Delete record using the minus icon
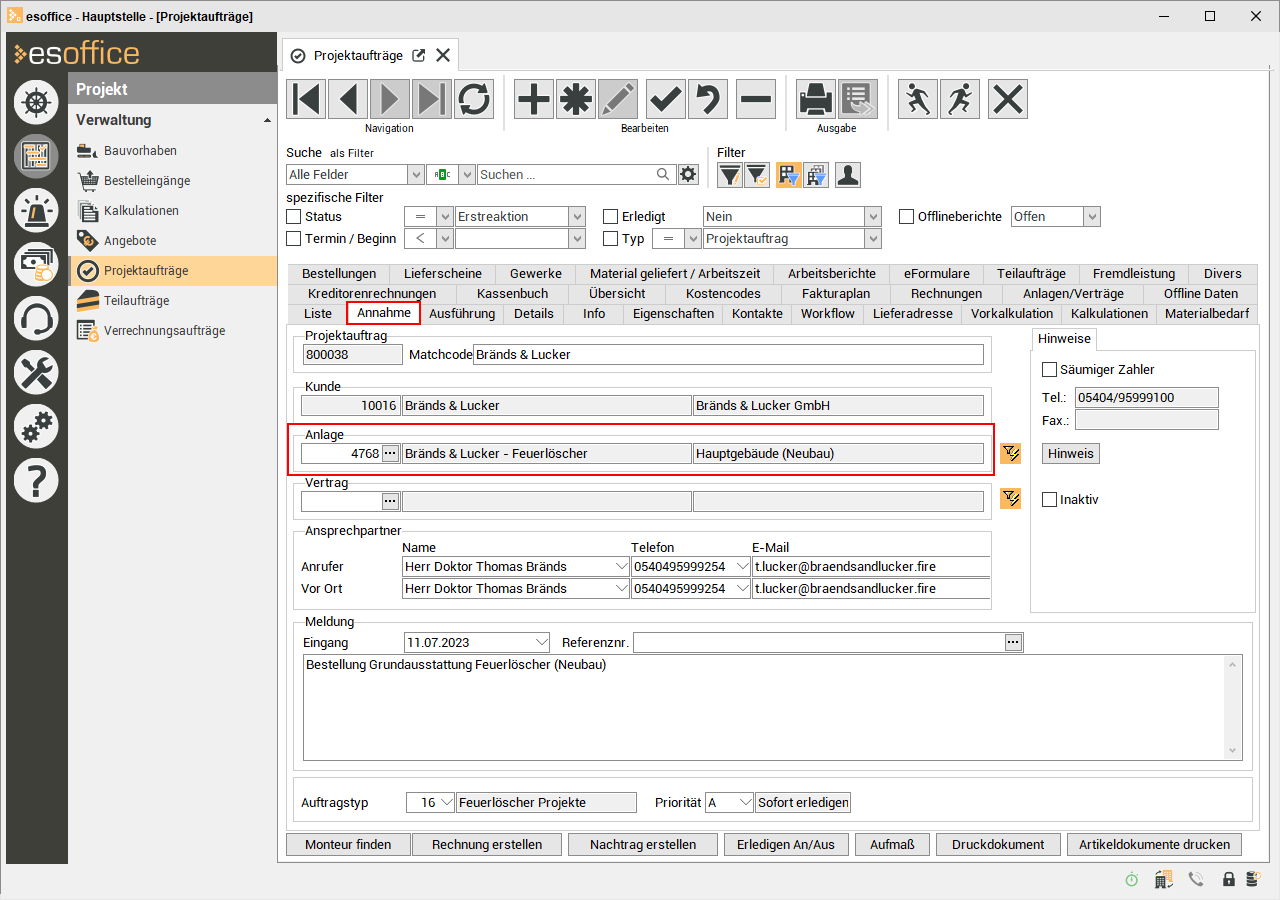The image size is (1280, 900). tap(756, 99)
